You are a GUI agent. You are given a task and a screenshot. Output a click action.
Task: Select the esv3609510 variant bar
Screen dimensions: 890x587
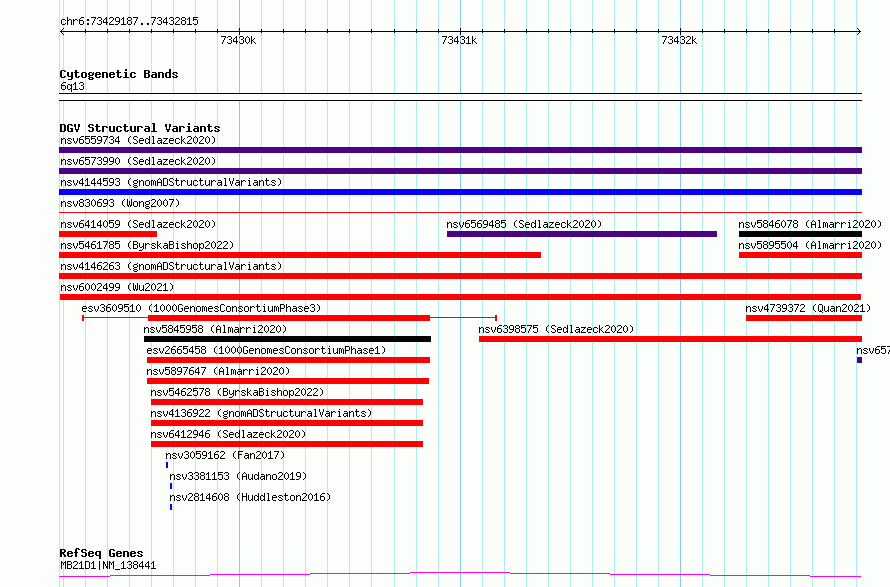click(x=289, y=318)
